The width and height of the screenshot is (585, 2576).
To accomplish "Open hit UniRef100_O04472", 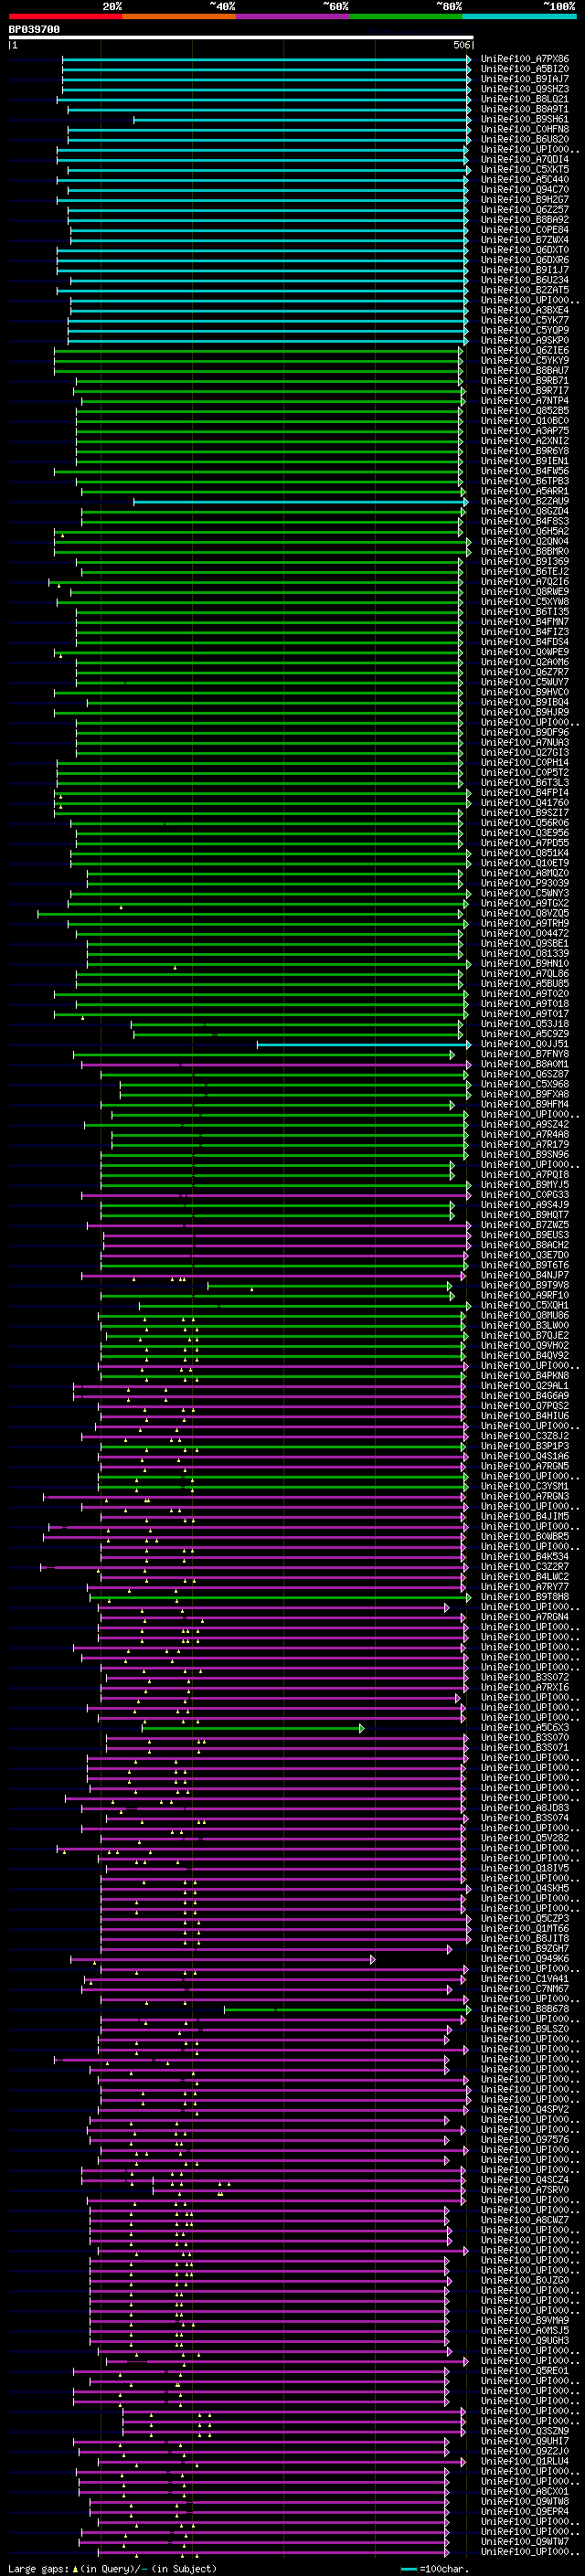I will (525, 934).
